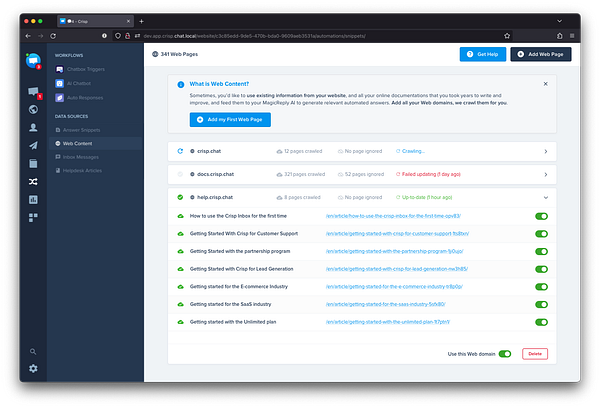
Task: Open the Analytics chart icon in sidebar
Action: click(33, 199)
